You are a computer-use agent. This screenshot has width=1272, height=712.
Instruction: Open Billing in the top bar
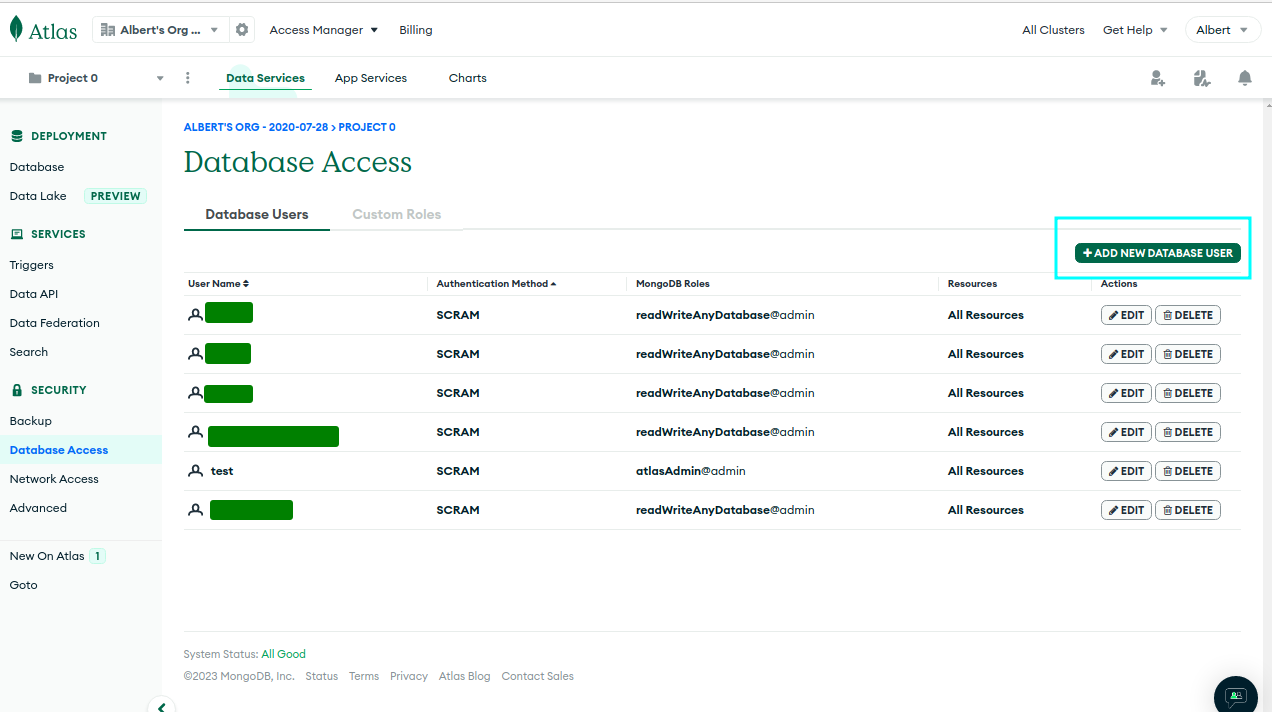click(416, 30)
